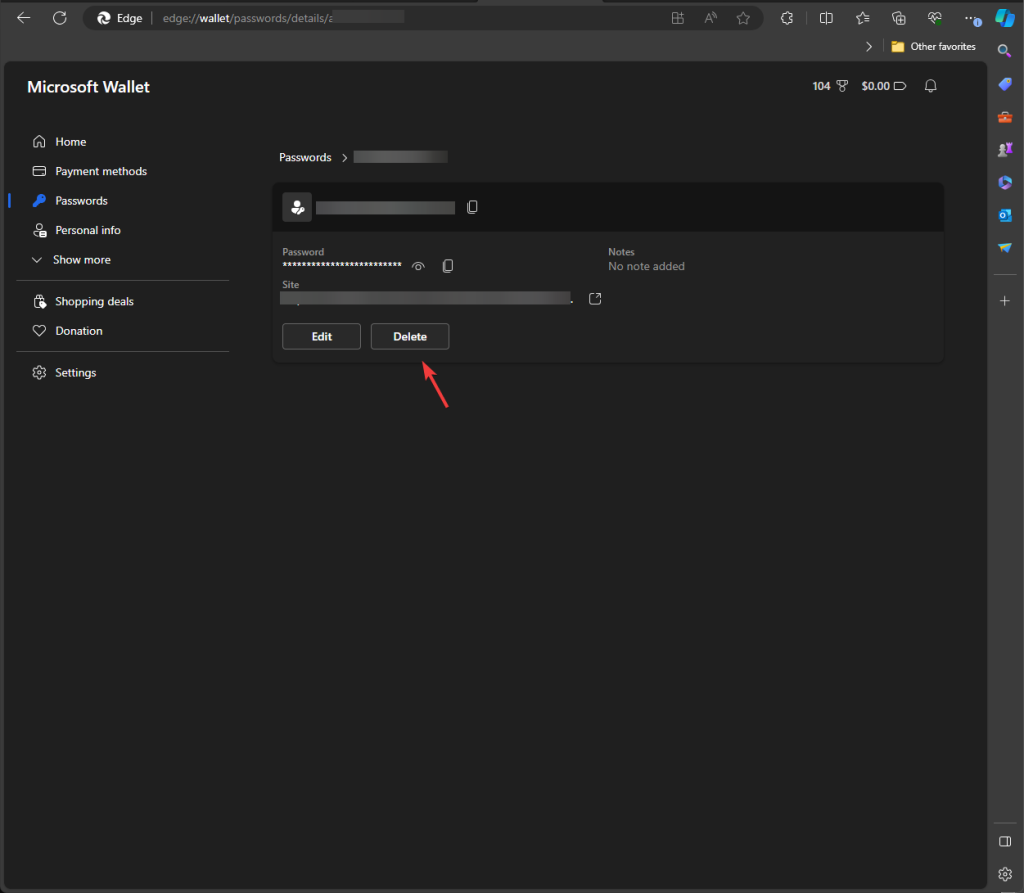Open Browser essentials heart icon

pyautogui.click(x=935, y=18)
